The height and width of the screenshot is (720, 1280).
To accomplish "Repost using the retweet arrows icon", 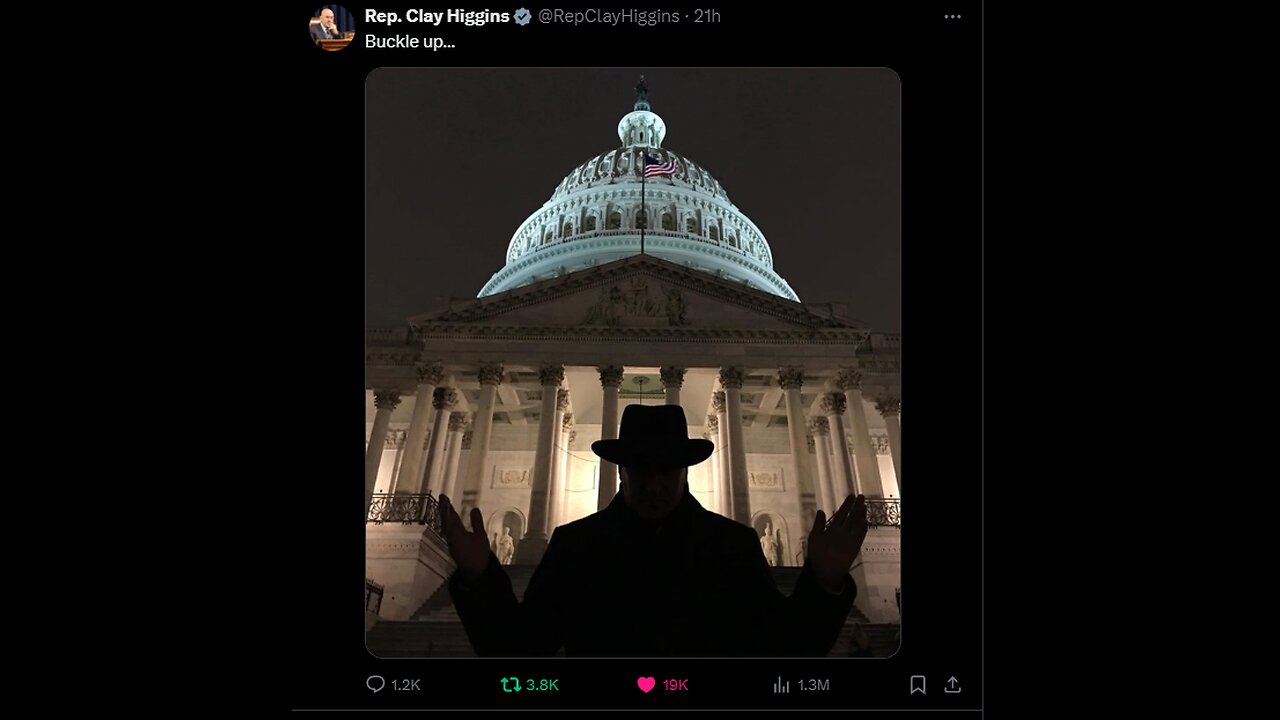I will tap(511, 684).
